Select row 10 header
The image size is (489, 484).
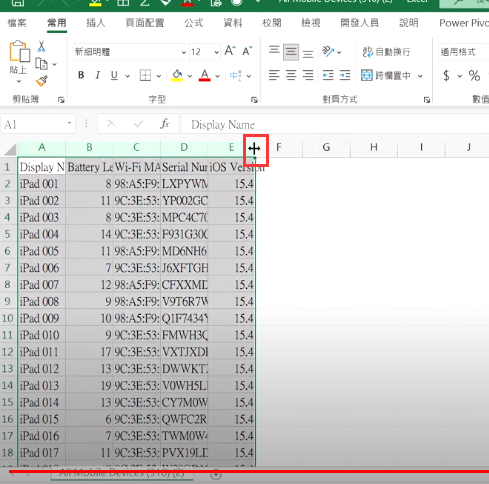click(8, 318)
